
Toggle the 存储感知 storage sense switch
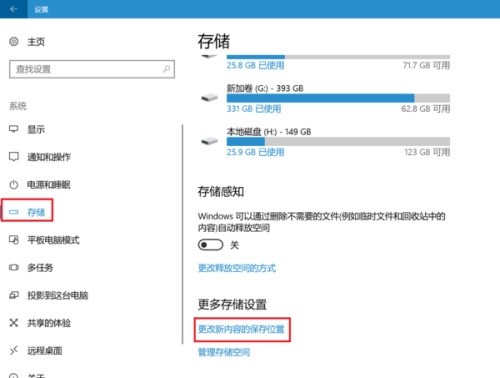click(210, 245)
